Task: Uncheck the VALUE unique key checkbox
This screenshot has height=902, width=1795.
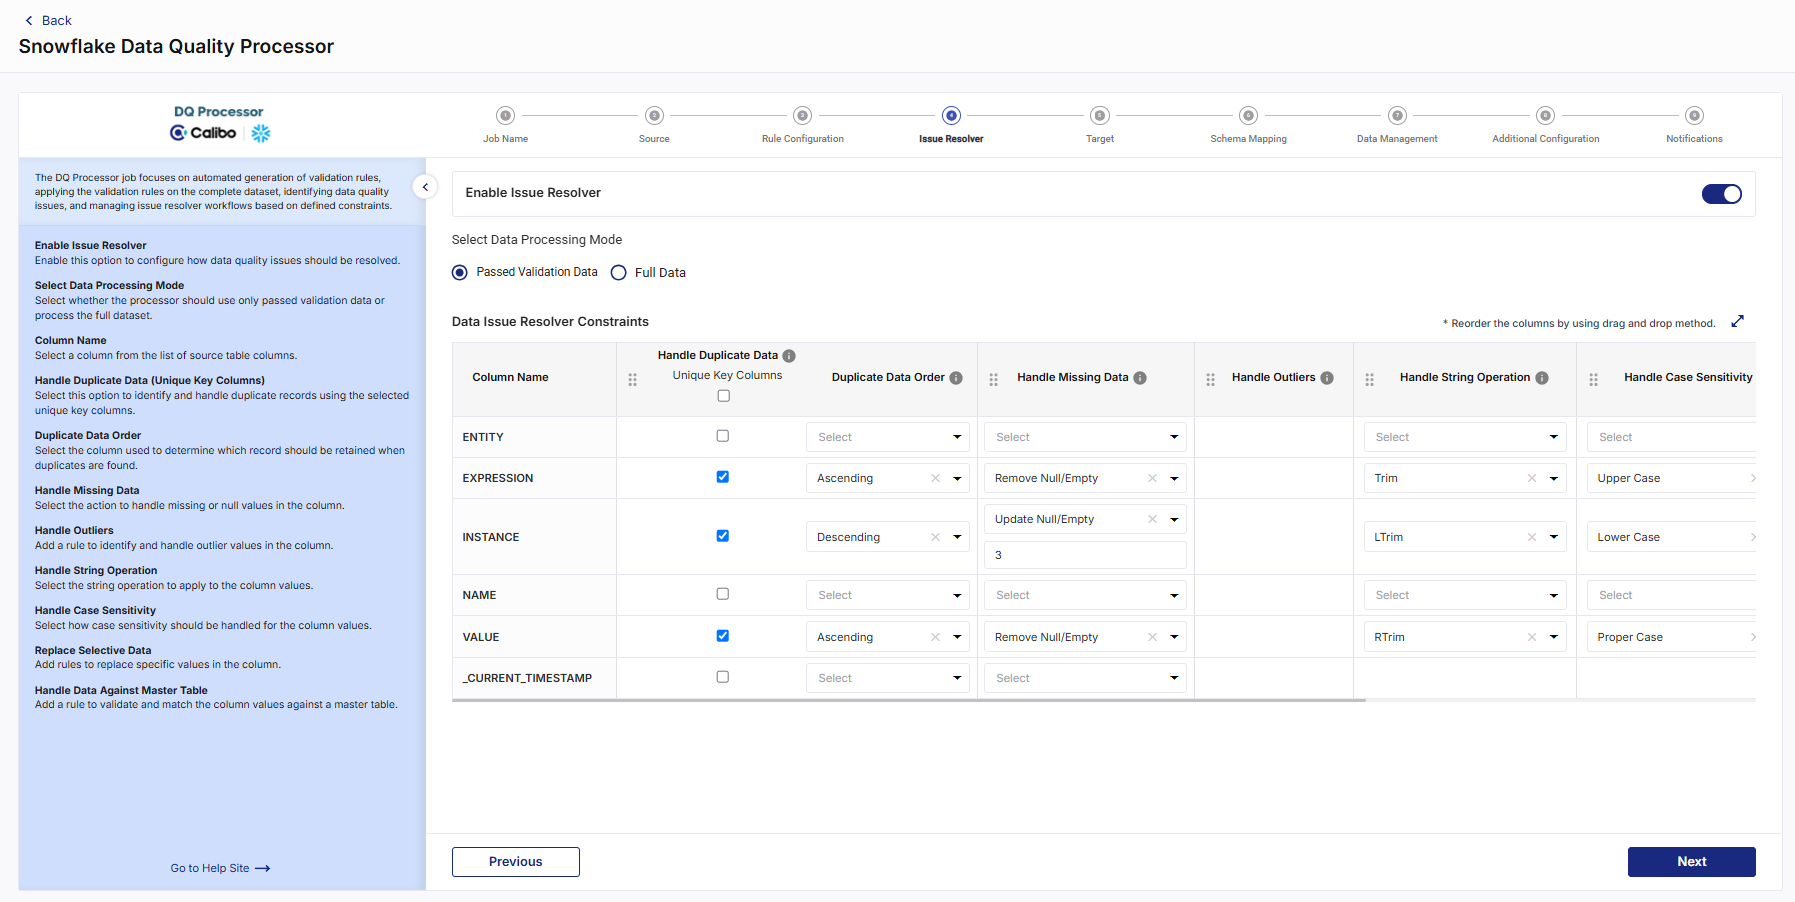Action: pos(723,636)
